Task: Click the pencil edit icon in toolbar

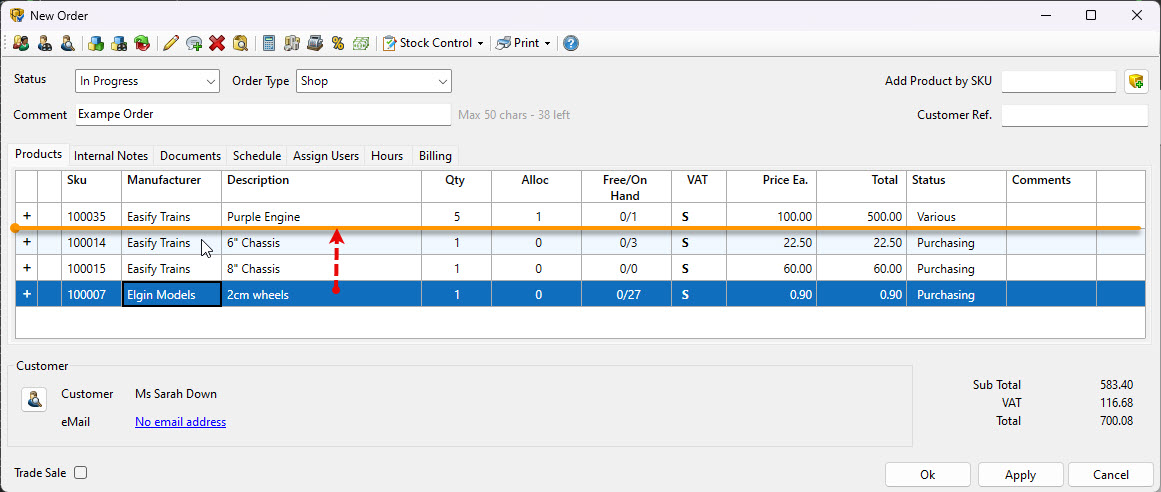Action: coord(170,43)
